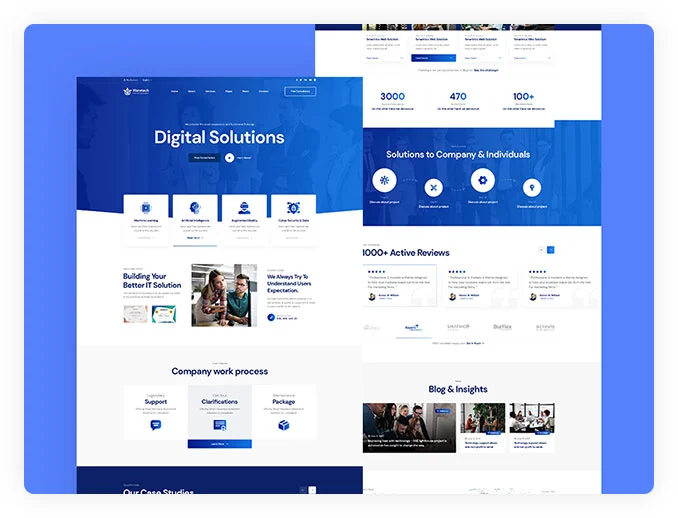This screenshot has height=518, width=678.
Task: Select the 'Blog & Insights' heading
Action: (458, 389)
